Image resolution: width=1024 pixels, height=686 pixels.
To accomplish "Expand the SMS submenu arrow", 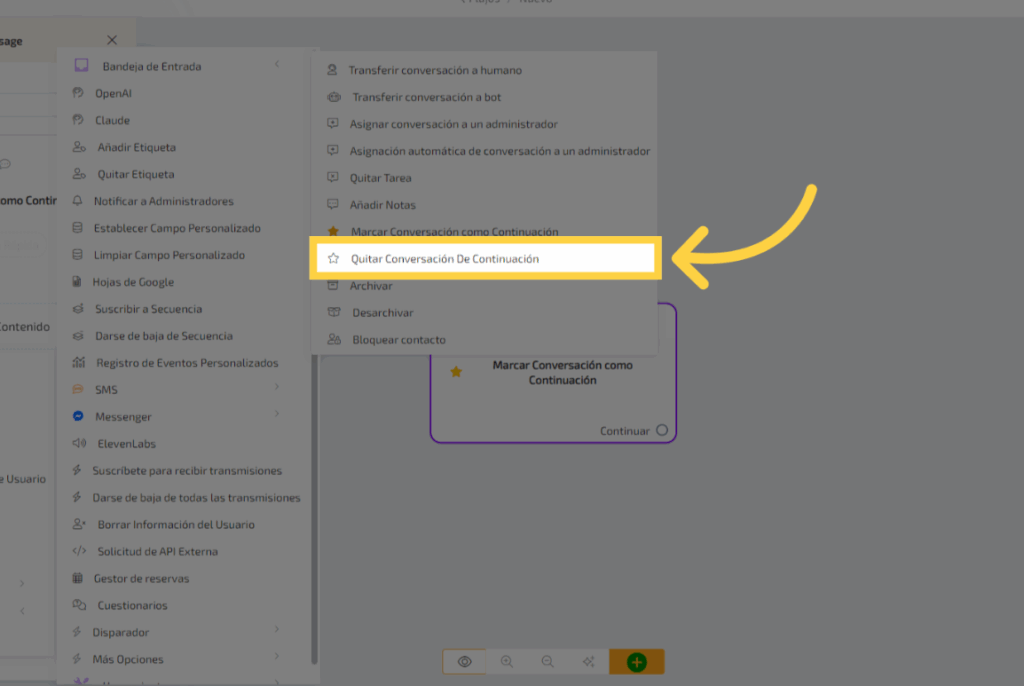I will [276, 388].
